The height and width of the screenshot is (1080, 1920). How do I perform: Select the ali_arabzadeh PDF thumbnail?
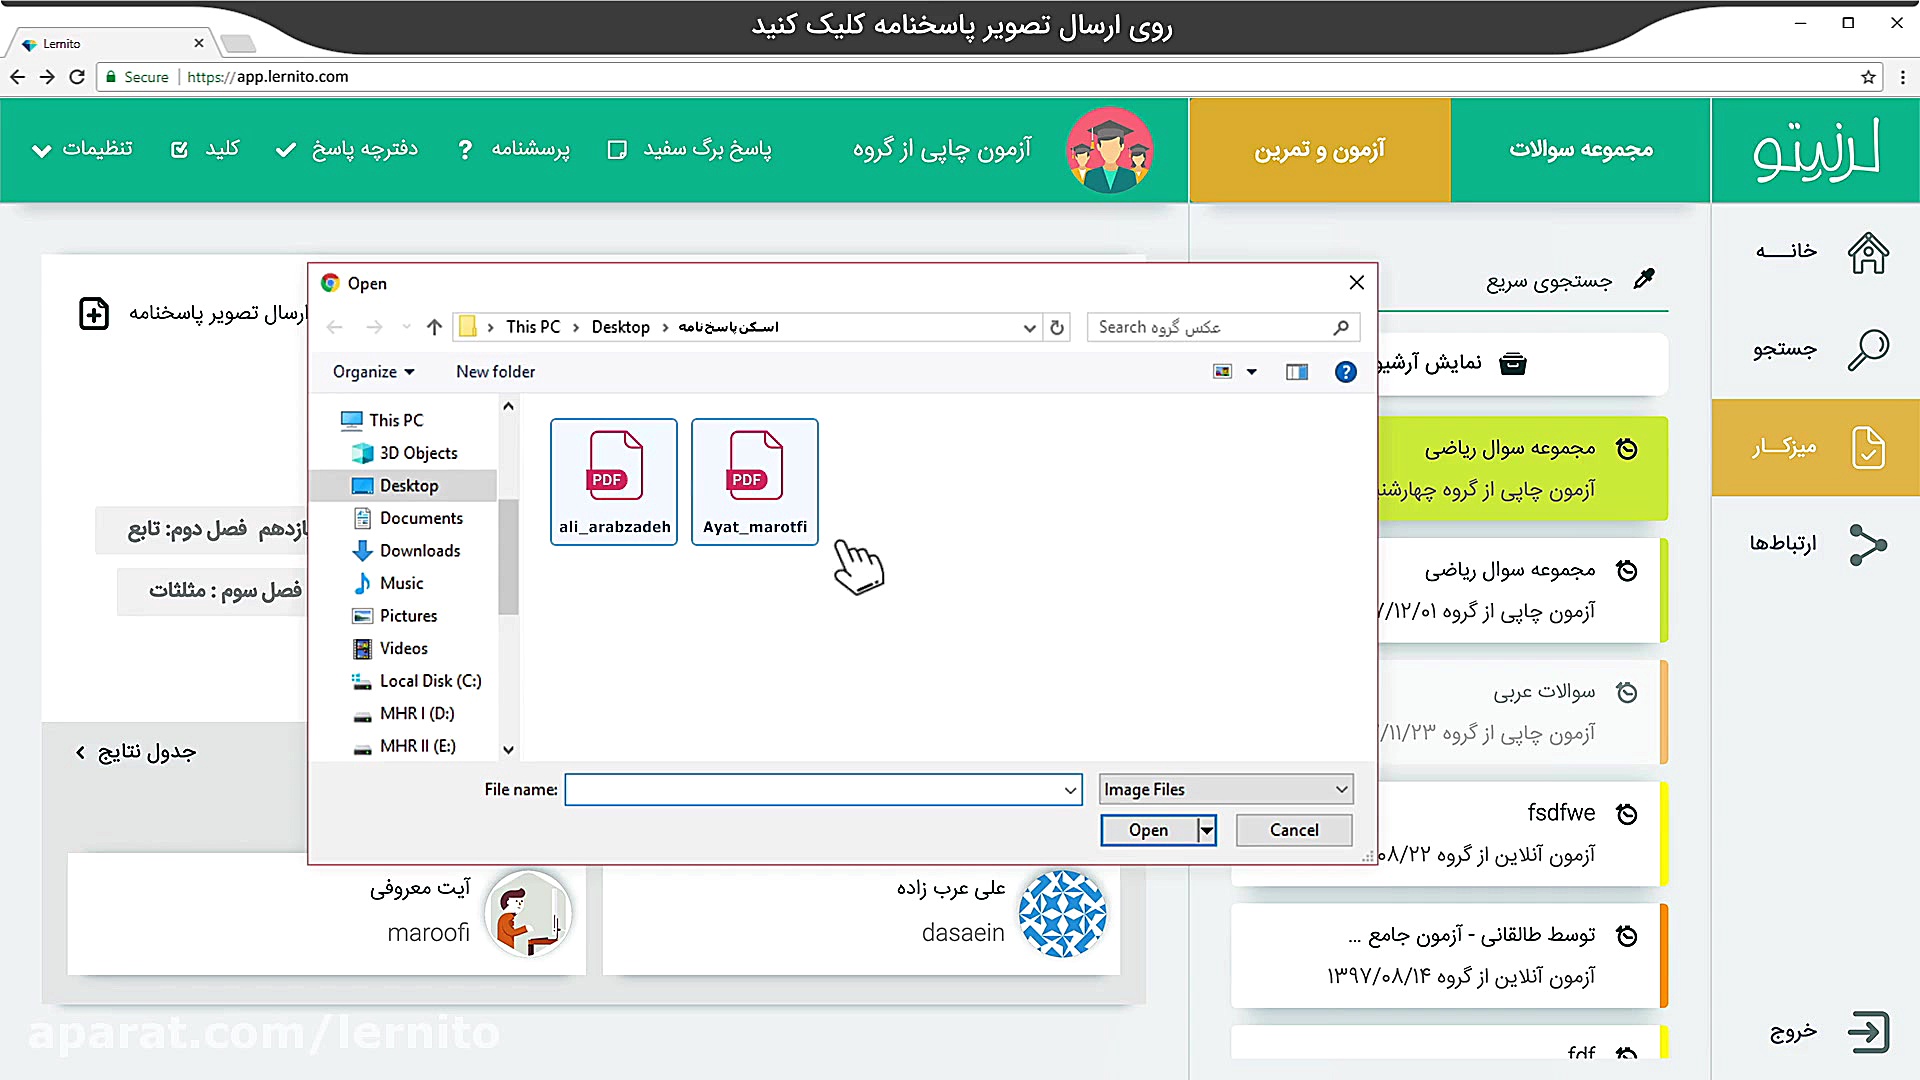[613, 480]
